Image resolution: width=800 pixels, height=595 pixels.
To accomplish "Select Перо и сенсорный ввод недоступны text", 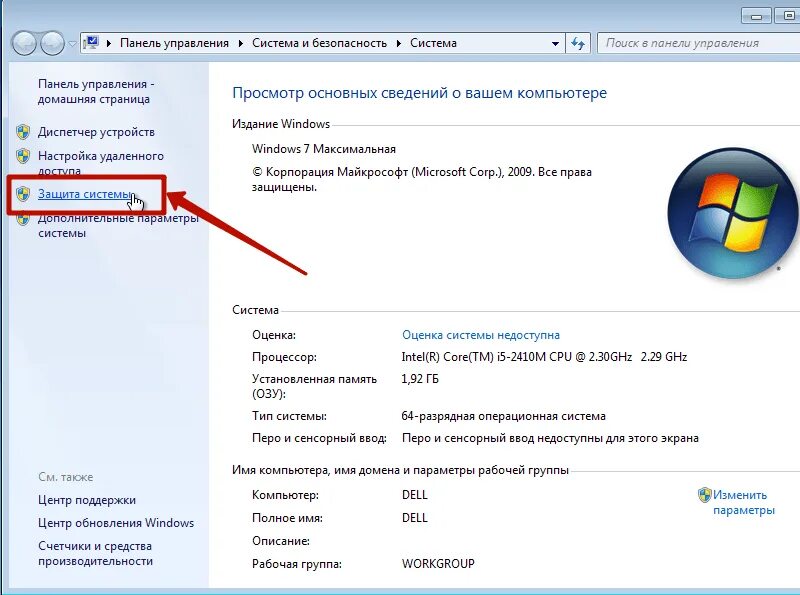I will [x=551, y=438].
